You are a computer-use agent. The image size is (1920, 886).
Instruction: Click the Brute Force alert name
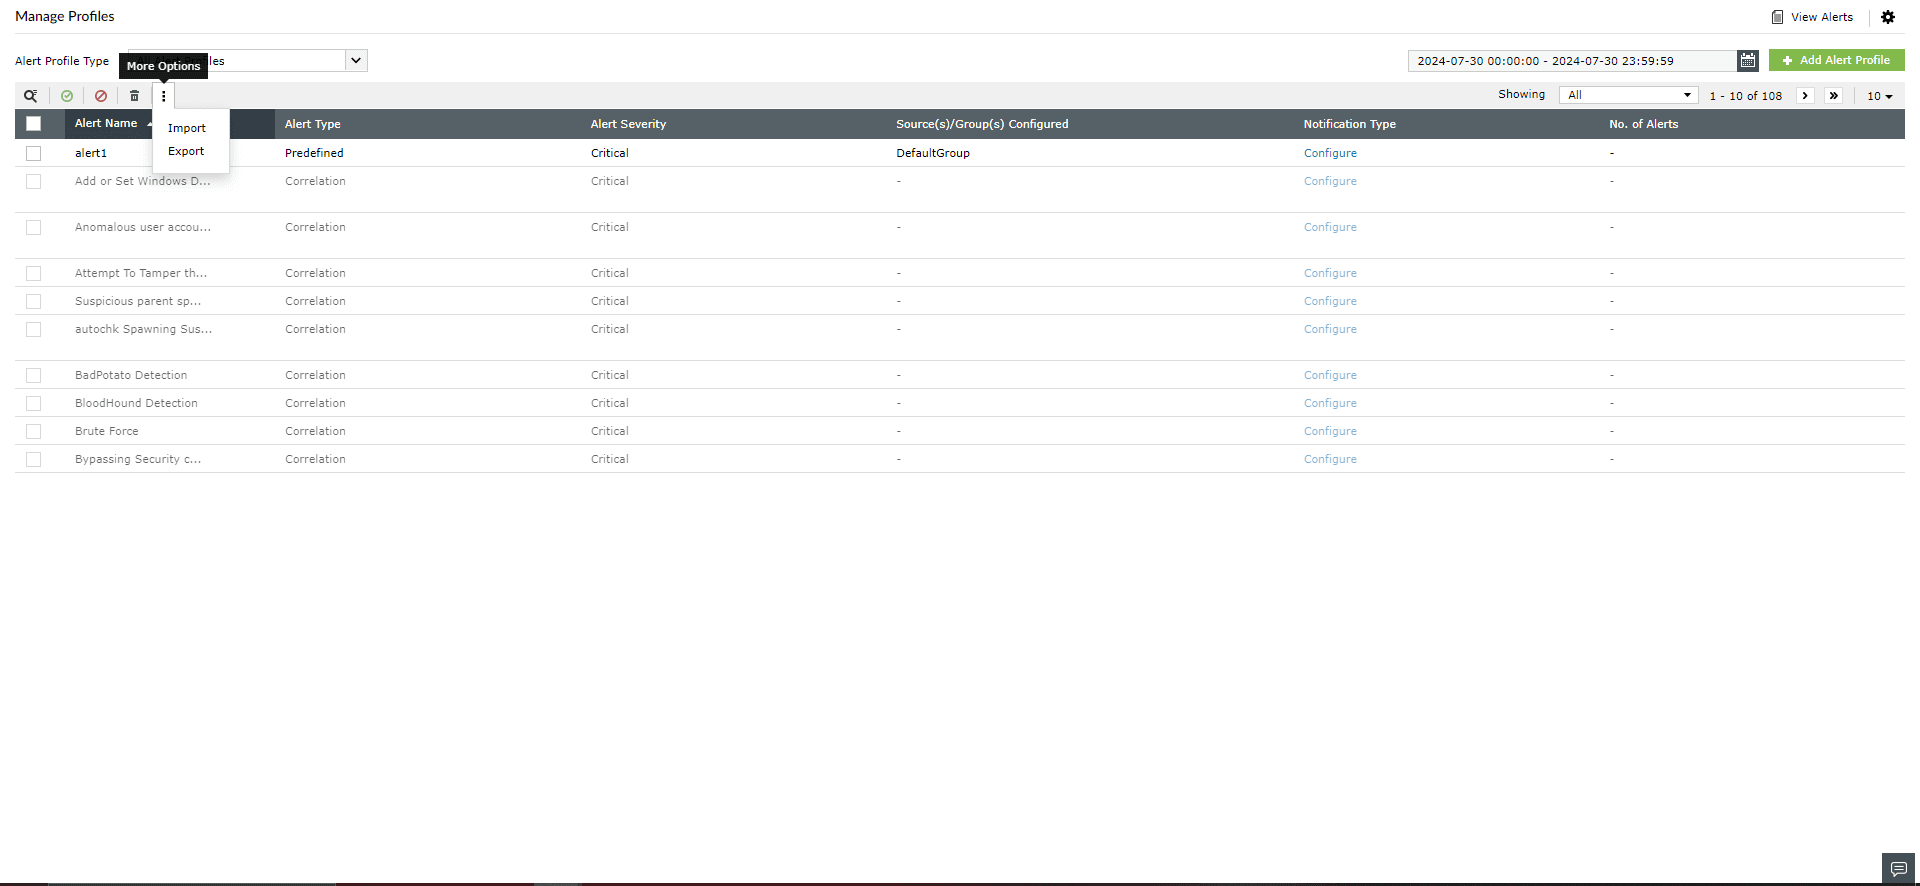(x=107, y=431)
